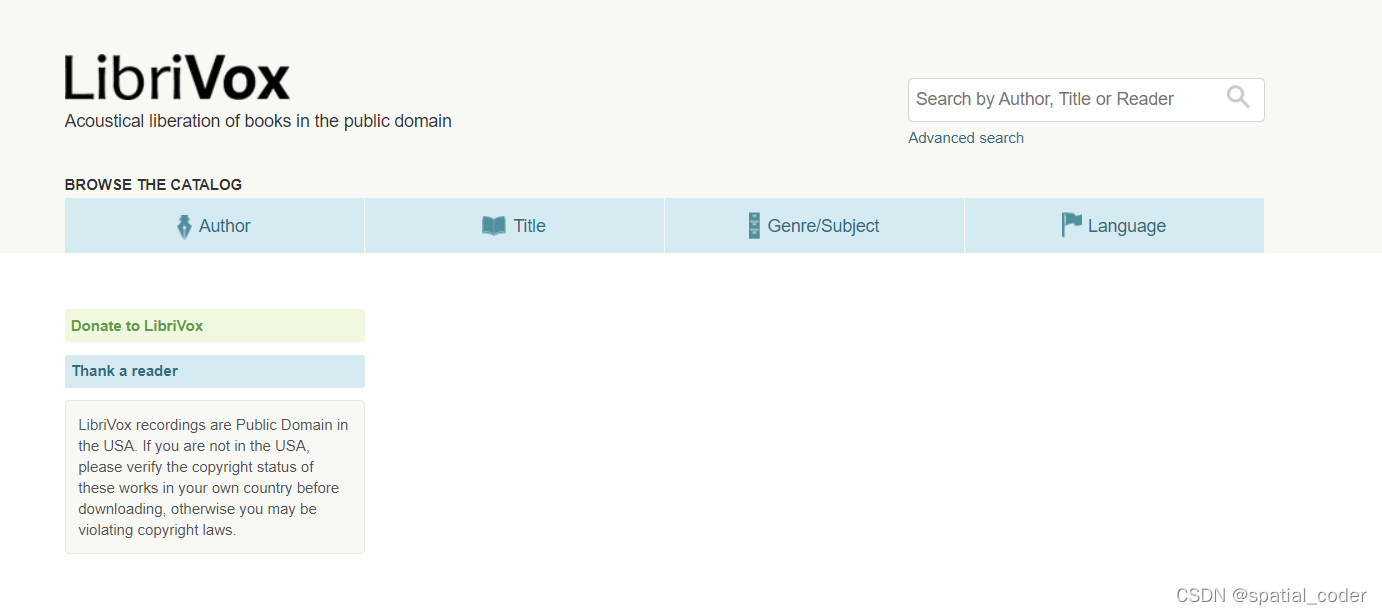The width and height of the screenshot is (1382, 615).
Task: Browse catalog by Title tab
Action: point(514,226)
